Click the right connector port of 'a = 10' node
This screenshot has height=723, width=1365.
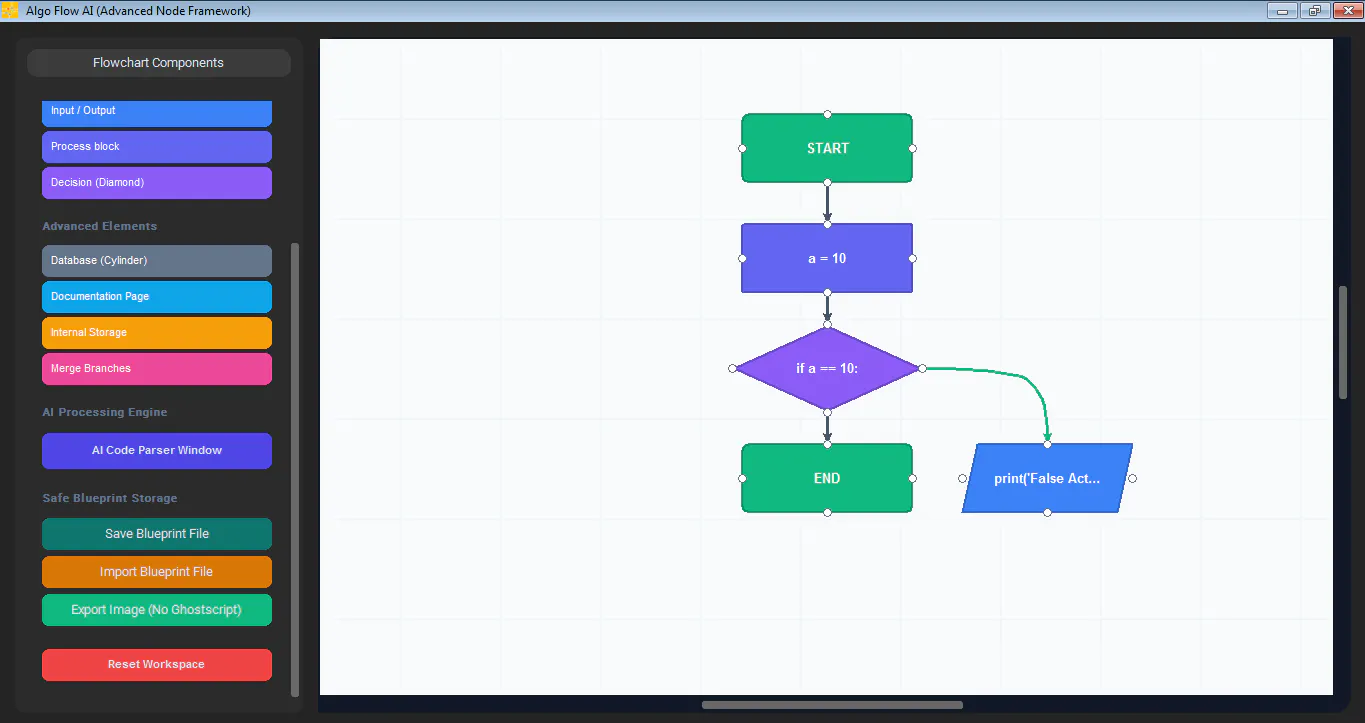pos(912,258)
